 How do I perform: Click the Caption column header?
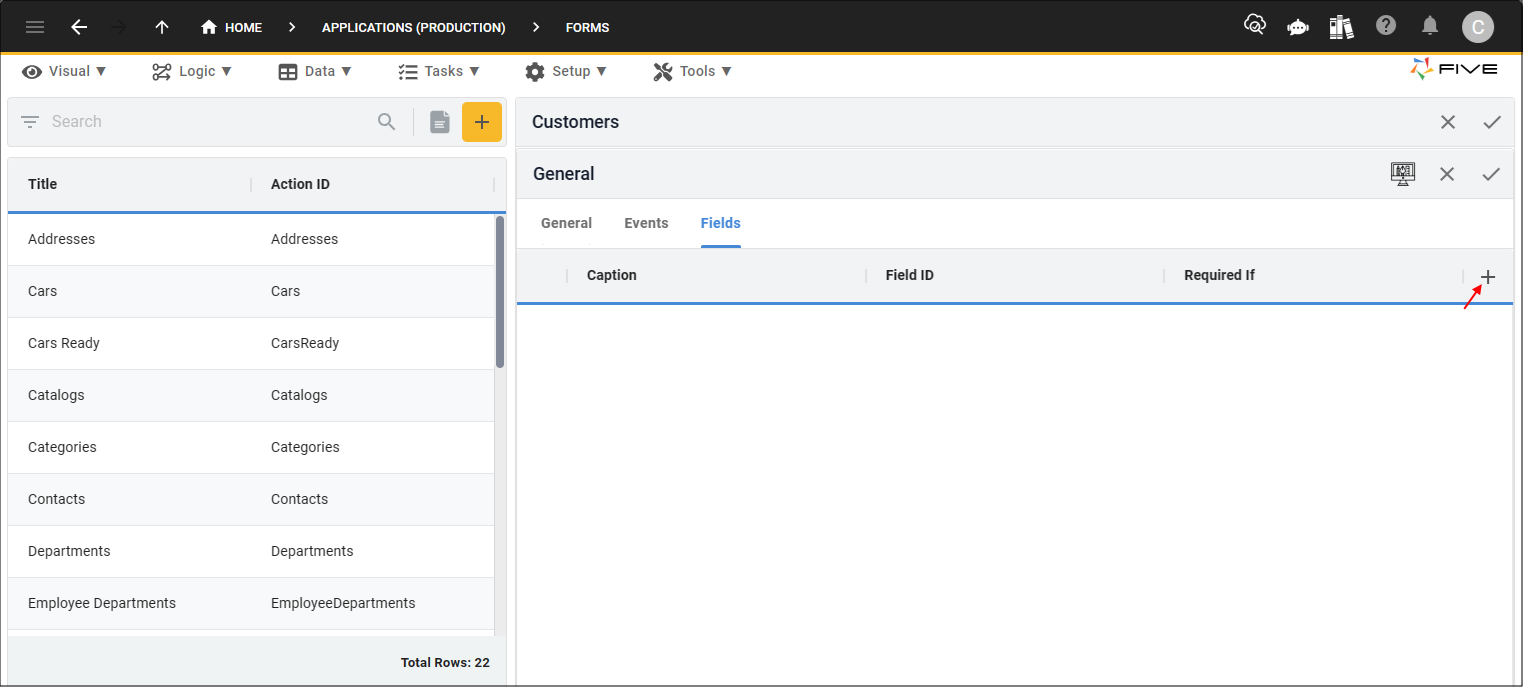[612, 275]
